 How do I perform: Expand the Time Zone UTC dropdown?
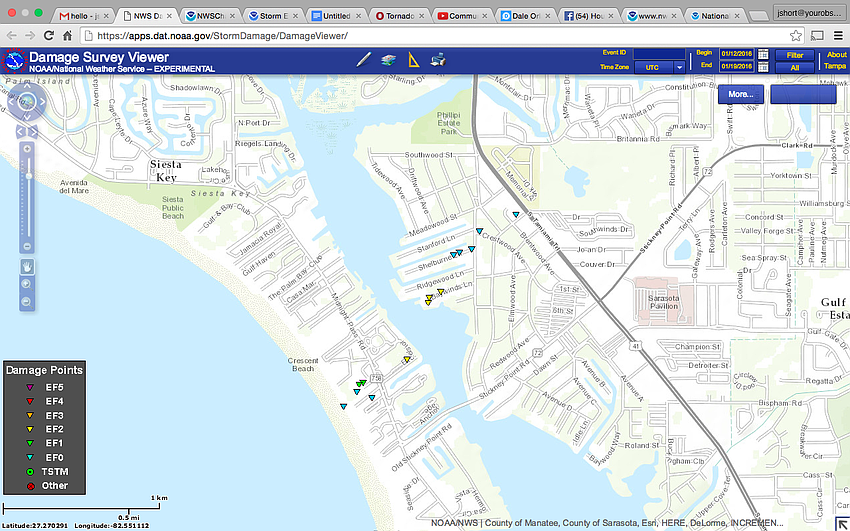click(x=679, y=67)
